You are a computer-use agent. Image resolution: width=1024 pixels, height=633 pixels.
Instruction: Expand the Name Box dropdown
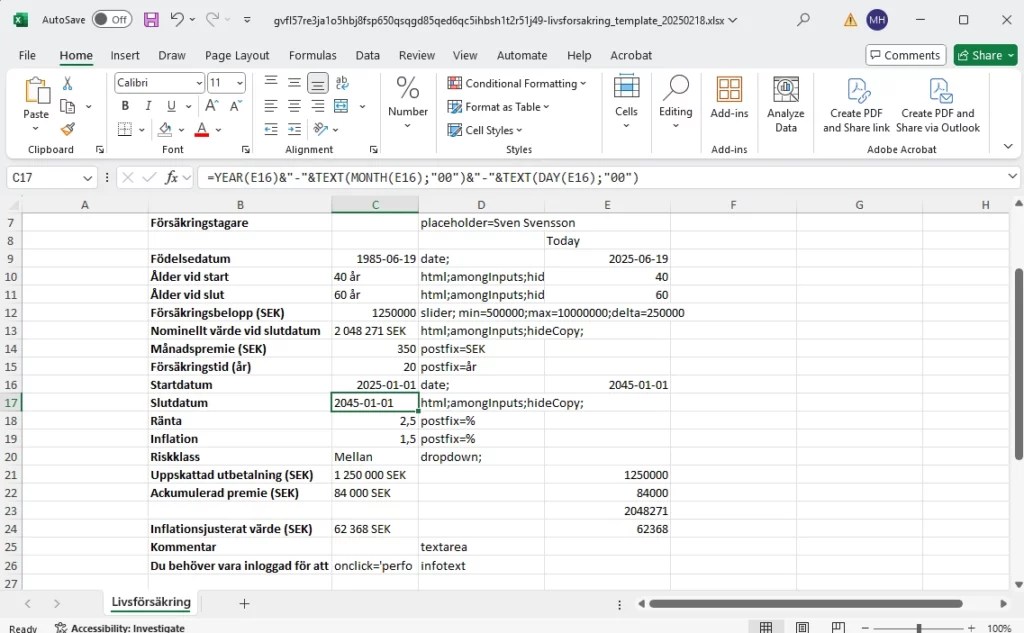[88, 178]
